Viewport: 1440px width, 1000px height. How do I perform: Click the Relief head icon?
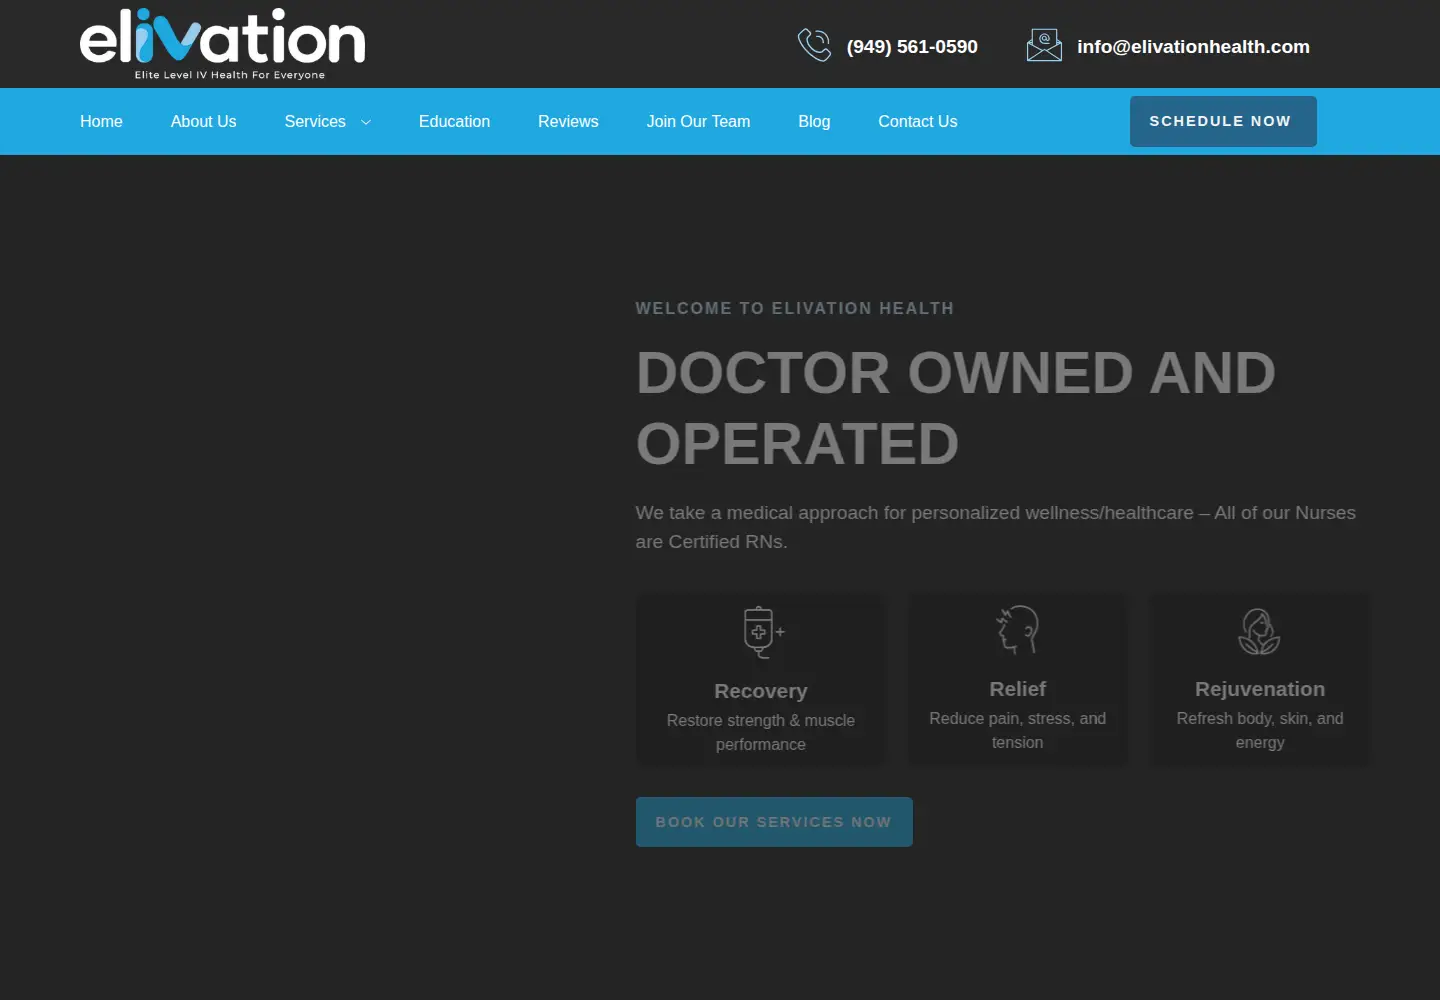coord(1018,630)
